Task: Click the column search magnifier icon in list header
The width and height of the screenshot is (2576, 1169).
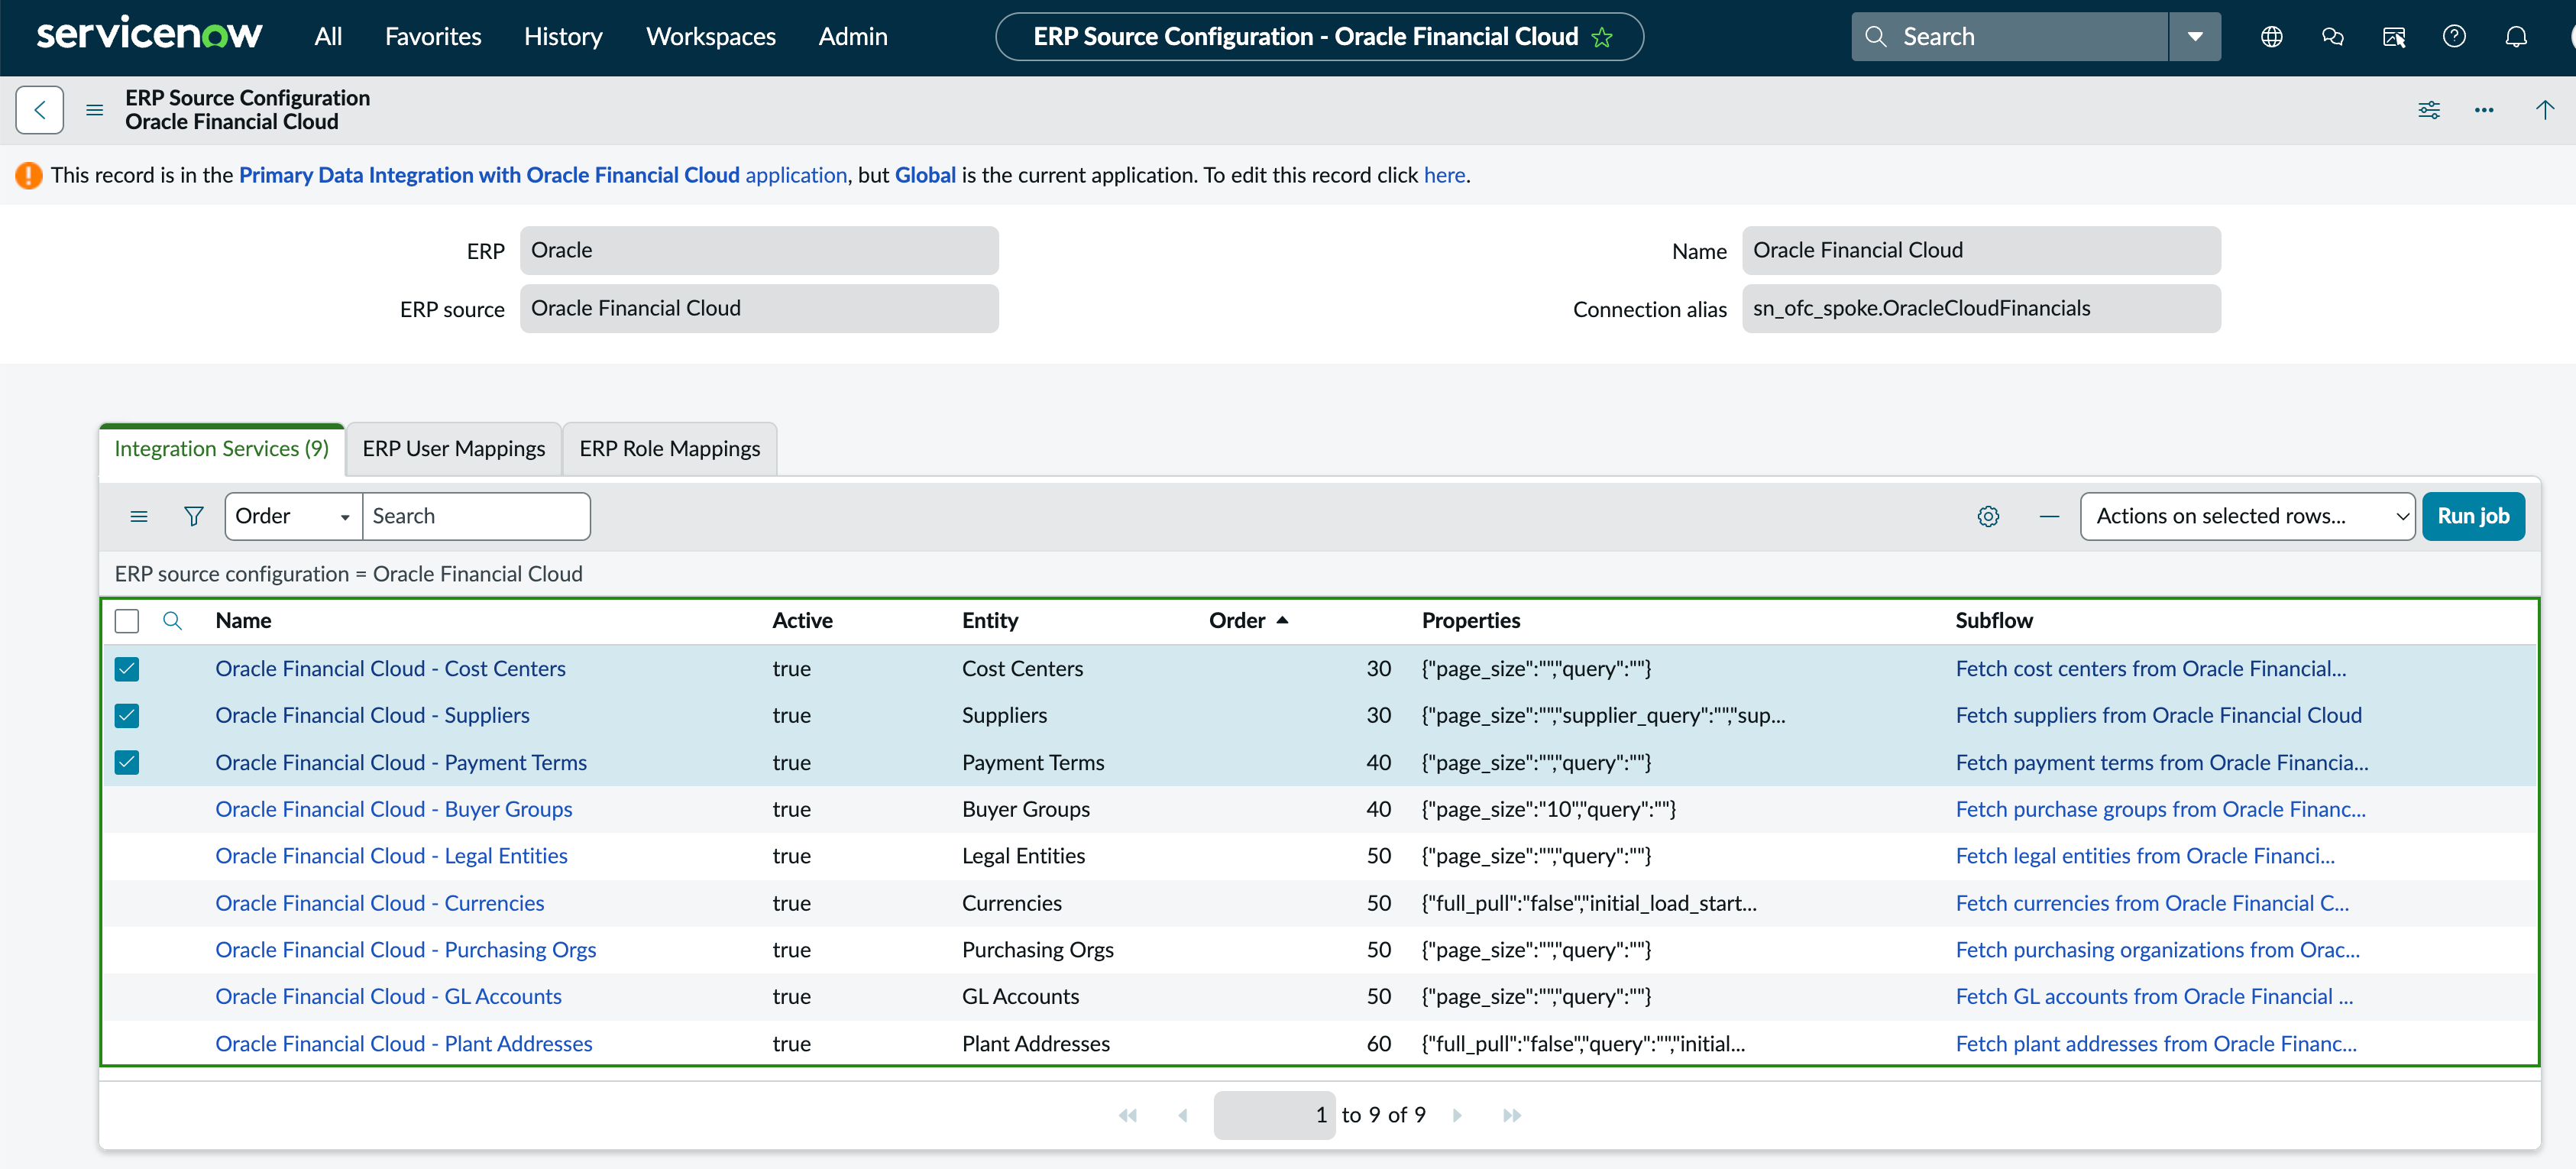Action: pyautogui.click(x=172, y=620)
